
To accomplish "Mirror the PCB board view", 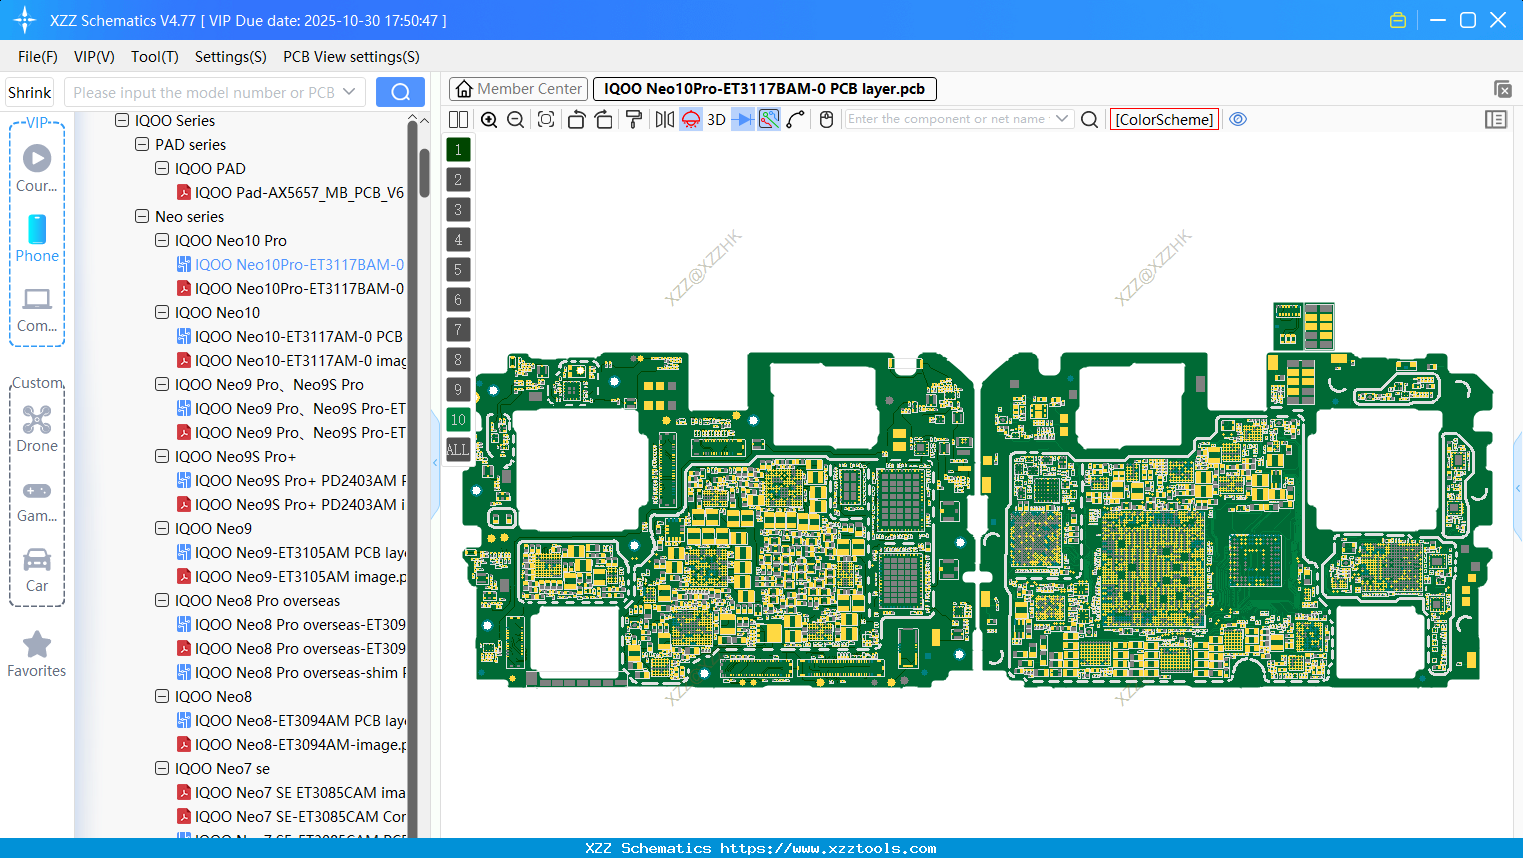I will pyautogui.click(x=663, y=119).
